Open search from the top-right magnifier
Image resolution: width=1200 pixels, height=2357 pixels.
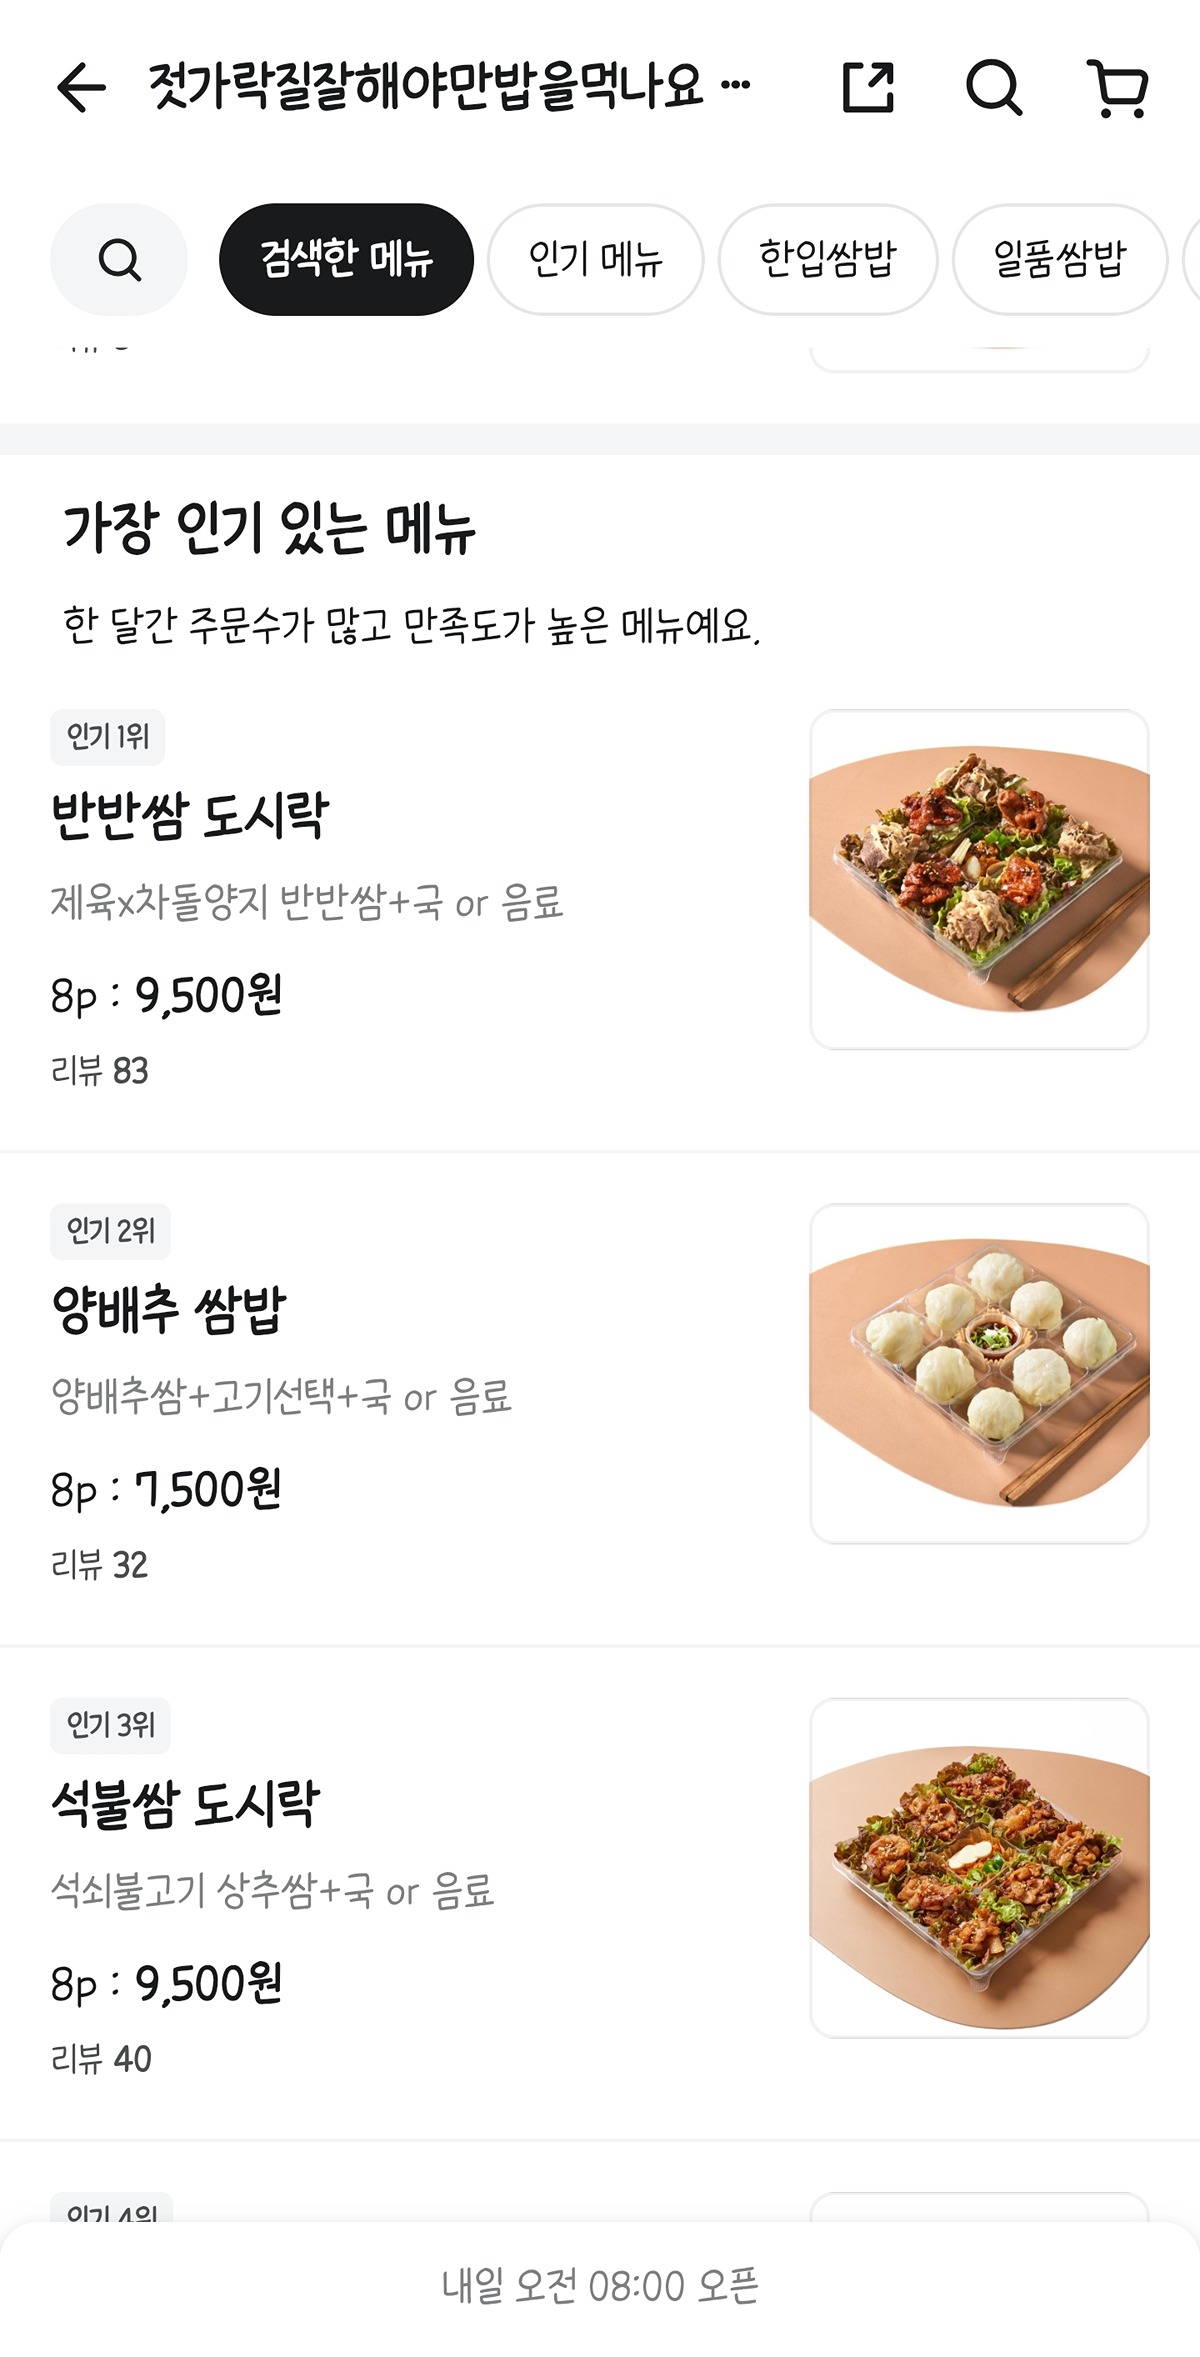993,87
